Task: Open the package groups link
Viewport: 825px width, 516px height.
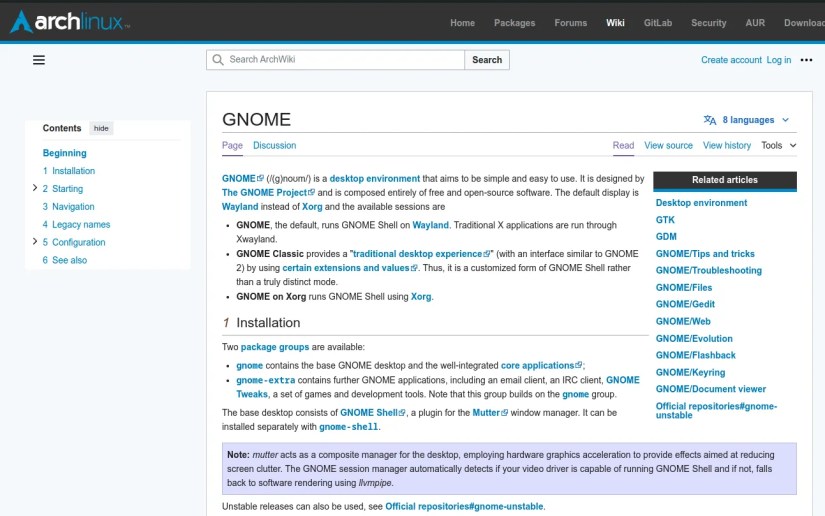Action: [275, 347]
